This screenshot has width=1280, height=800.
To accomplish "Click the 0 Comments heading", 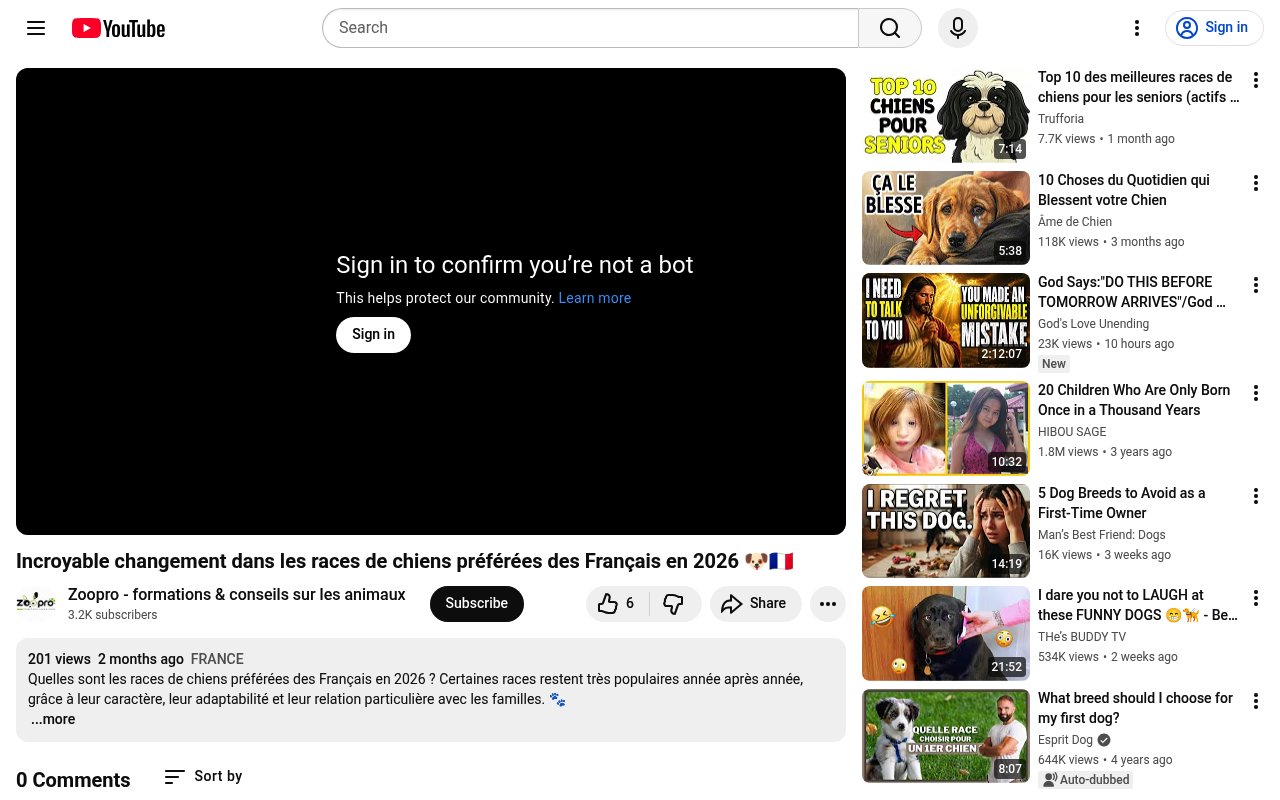I will [73, 780].
